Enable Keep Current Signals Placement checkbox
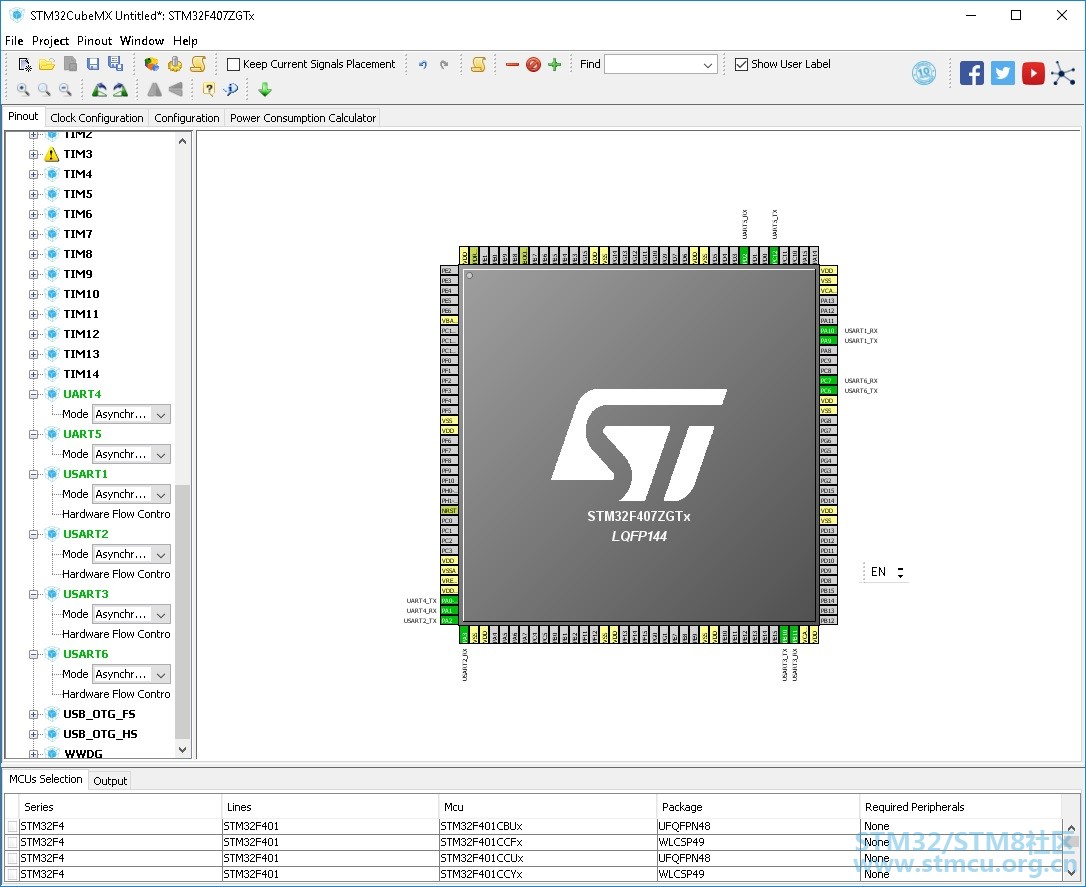Viewport: 1086px width, 887px height. click(233, 64)
